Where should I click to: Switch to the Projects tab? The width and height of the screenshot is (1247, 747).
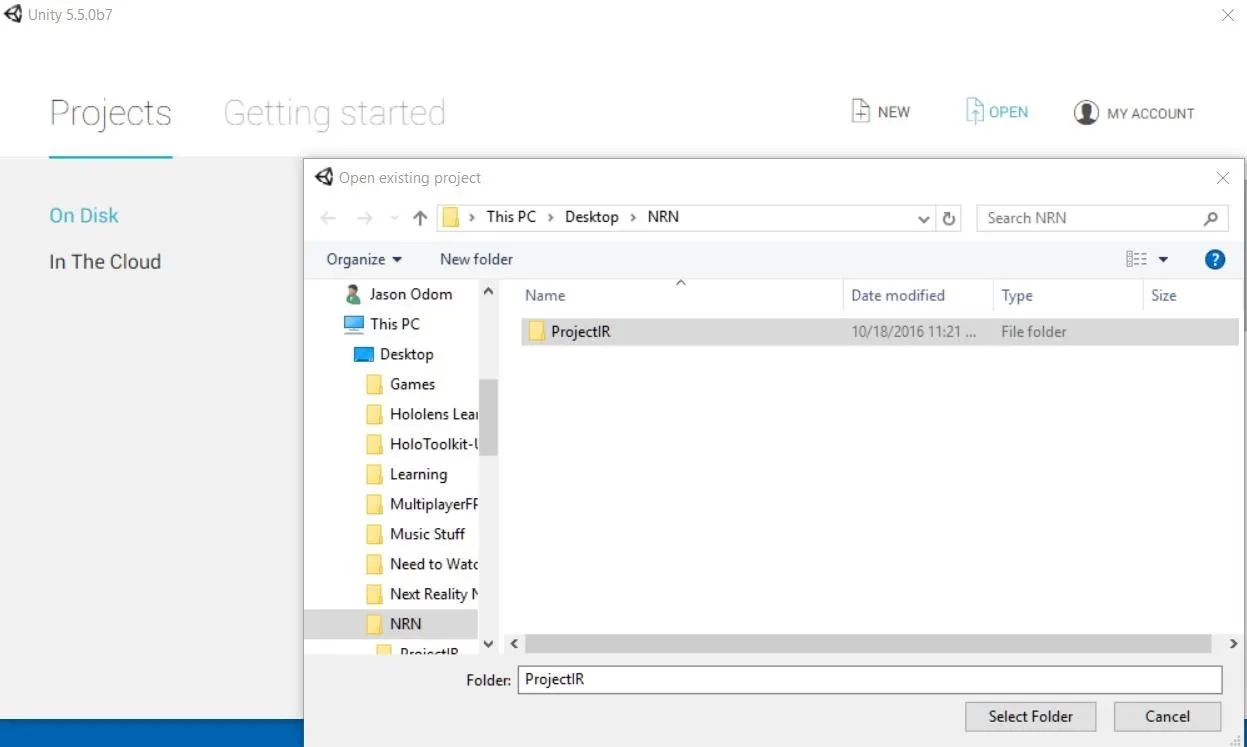pyautogui.click(x=111, y=113)
